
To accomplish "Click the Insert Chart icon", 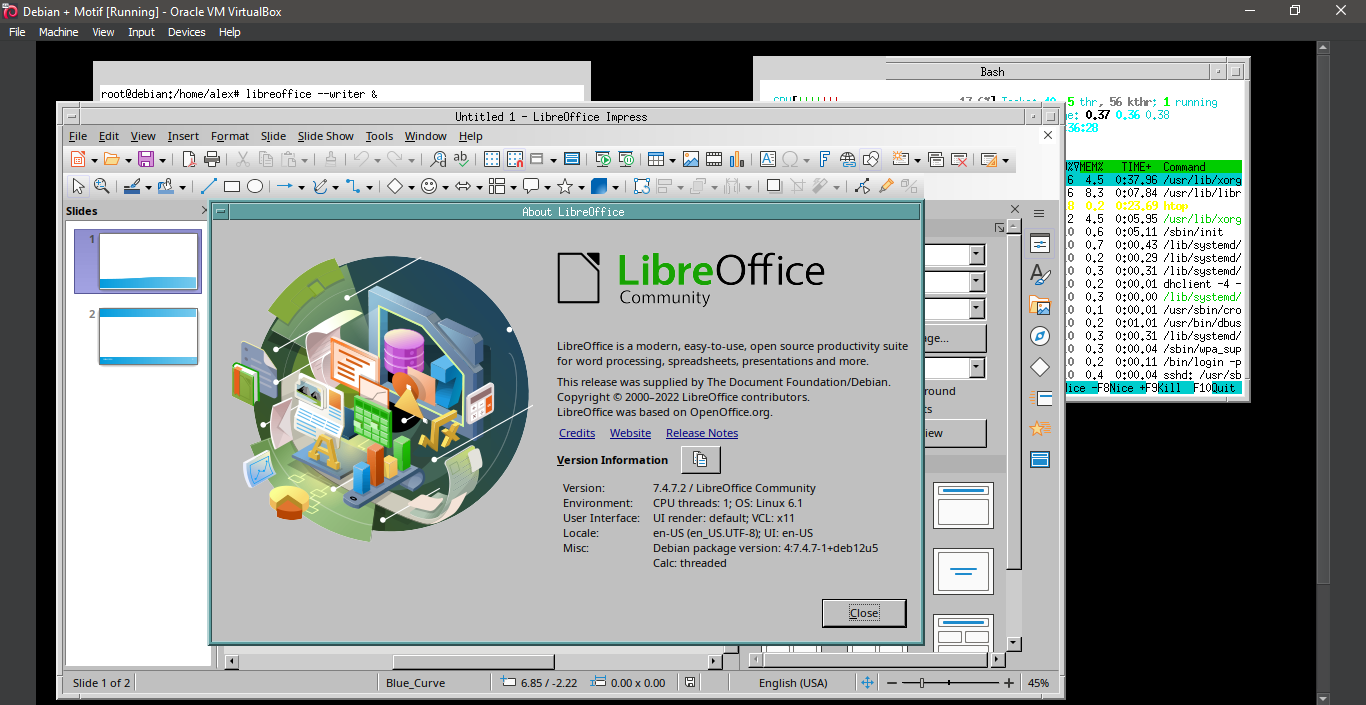I will coord(738,159).
